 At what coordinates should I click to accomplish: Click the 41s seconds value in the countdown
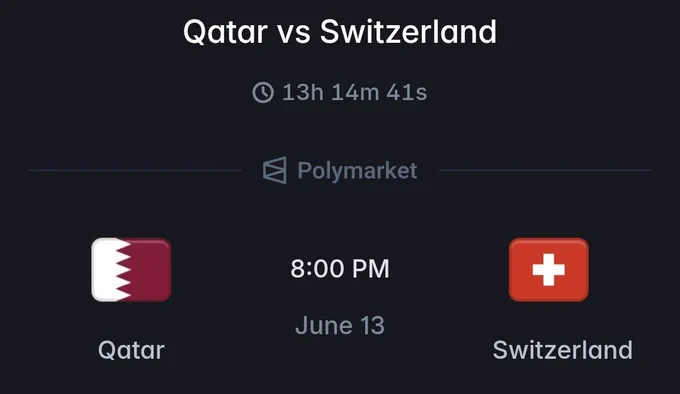tap(407, 92)
